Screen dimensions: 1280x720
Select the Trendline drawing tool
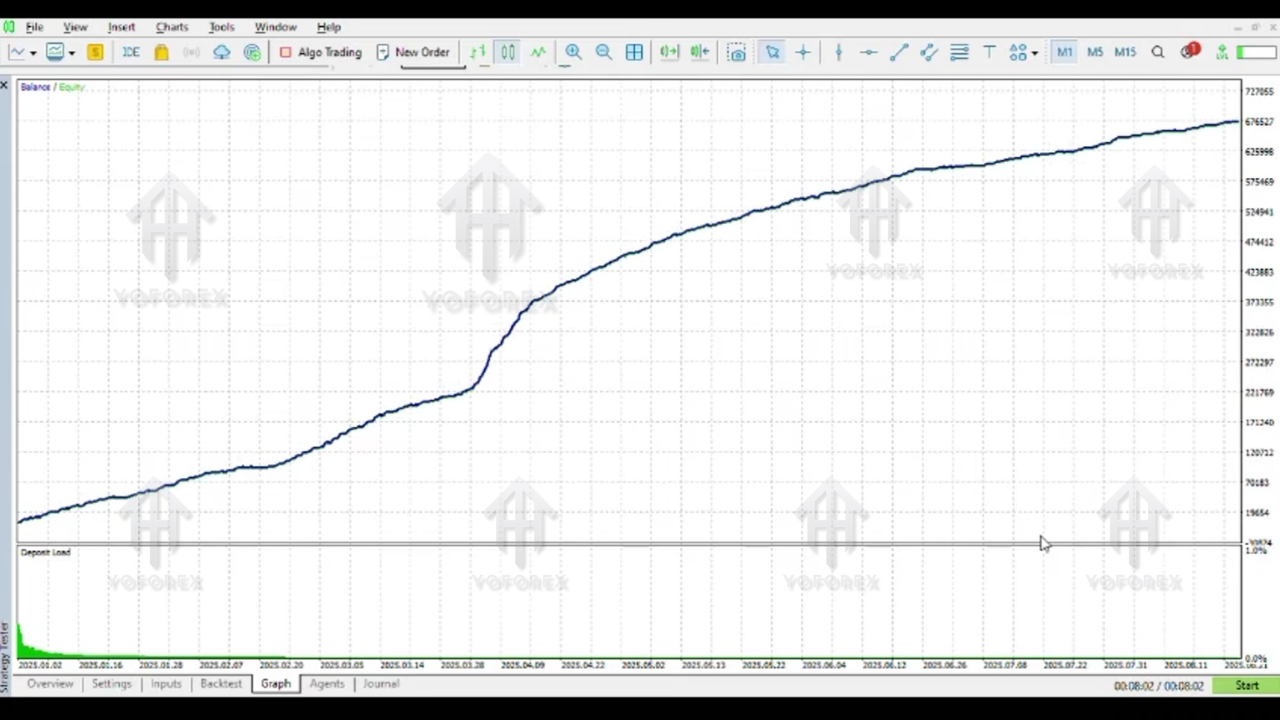(898, 52)
